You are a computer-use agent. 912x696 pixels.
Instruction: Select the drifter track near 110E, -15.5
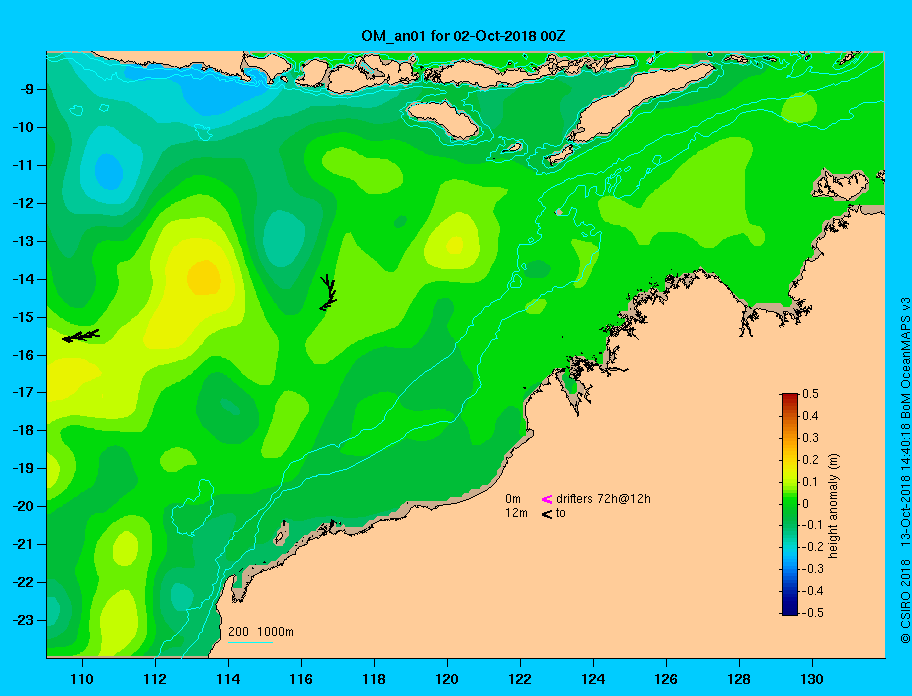[81, 335]
